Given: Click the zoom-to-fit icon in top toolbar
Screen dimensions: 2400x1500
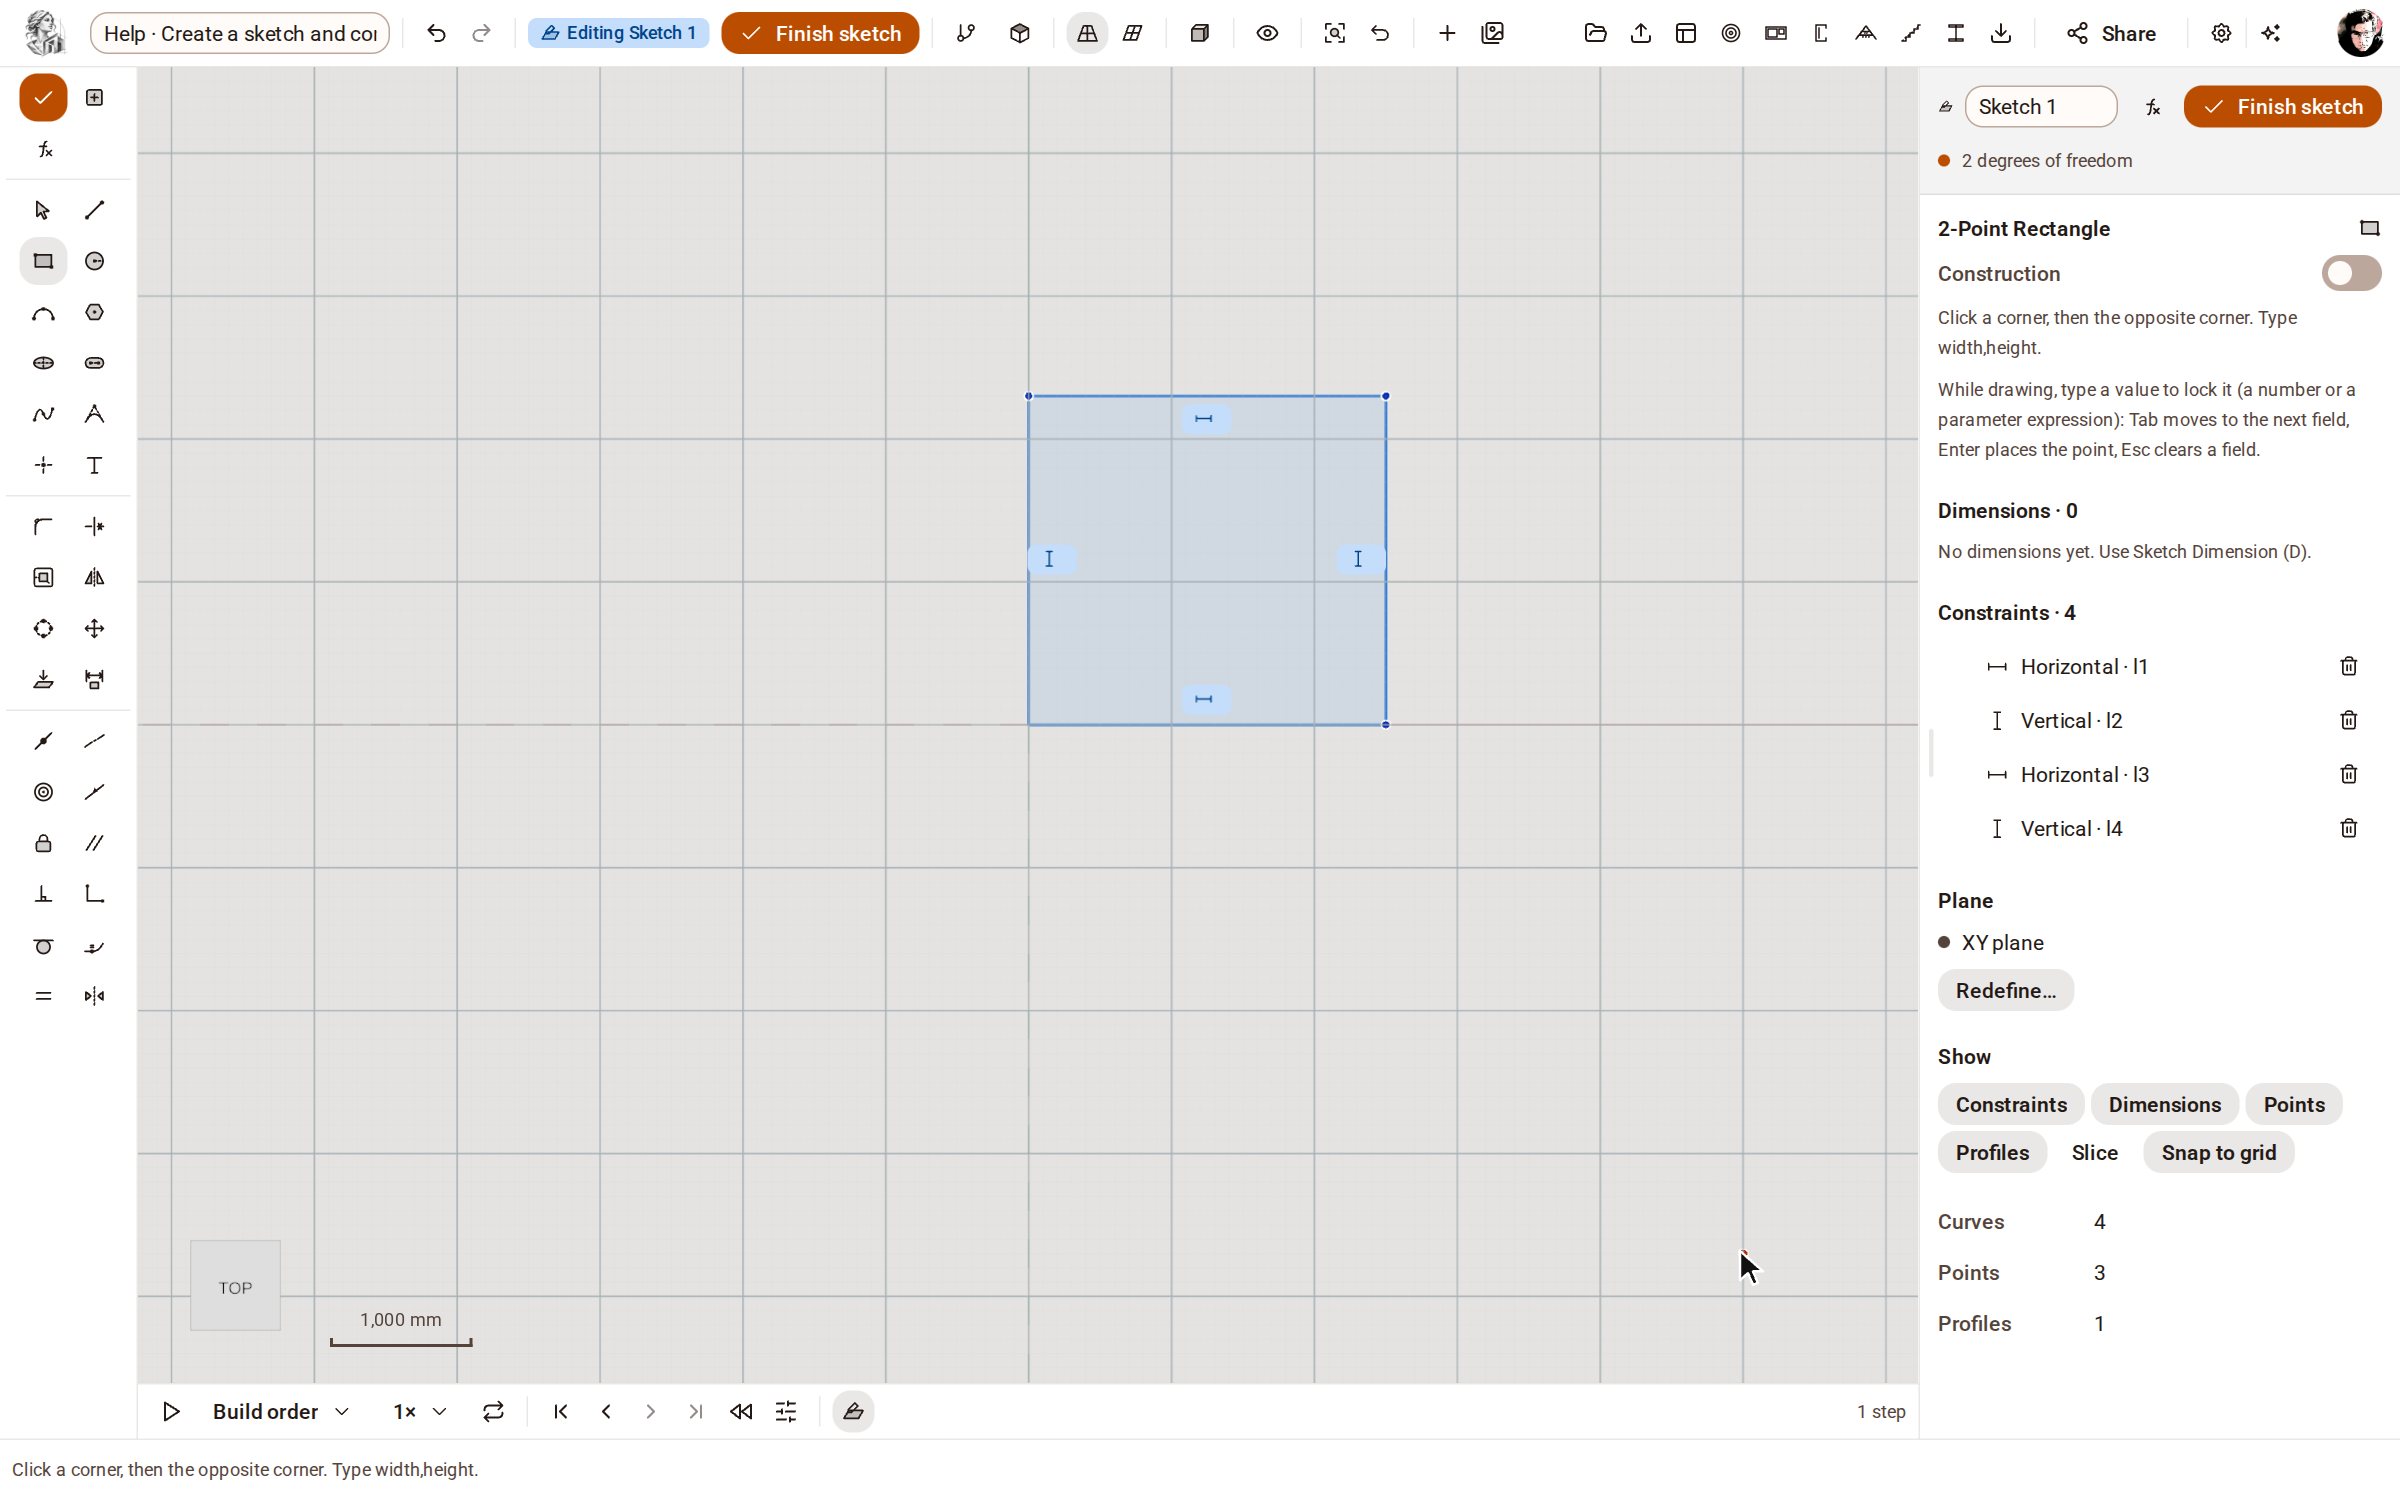Looking at the screenshot, I should coord(1334,33).
